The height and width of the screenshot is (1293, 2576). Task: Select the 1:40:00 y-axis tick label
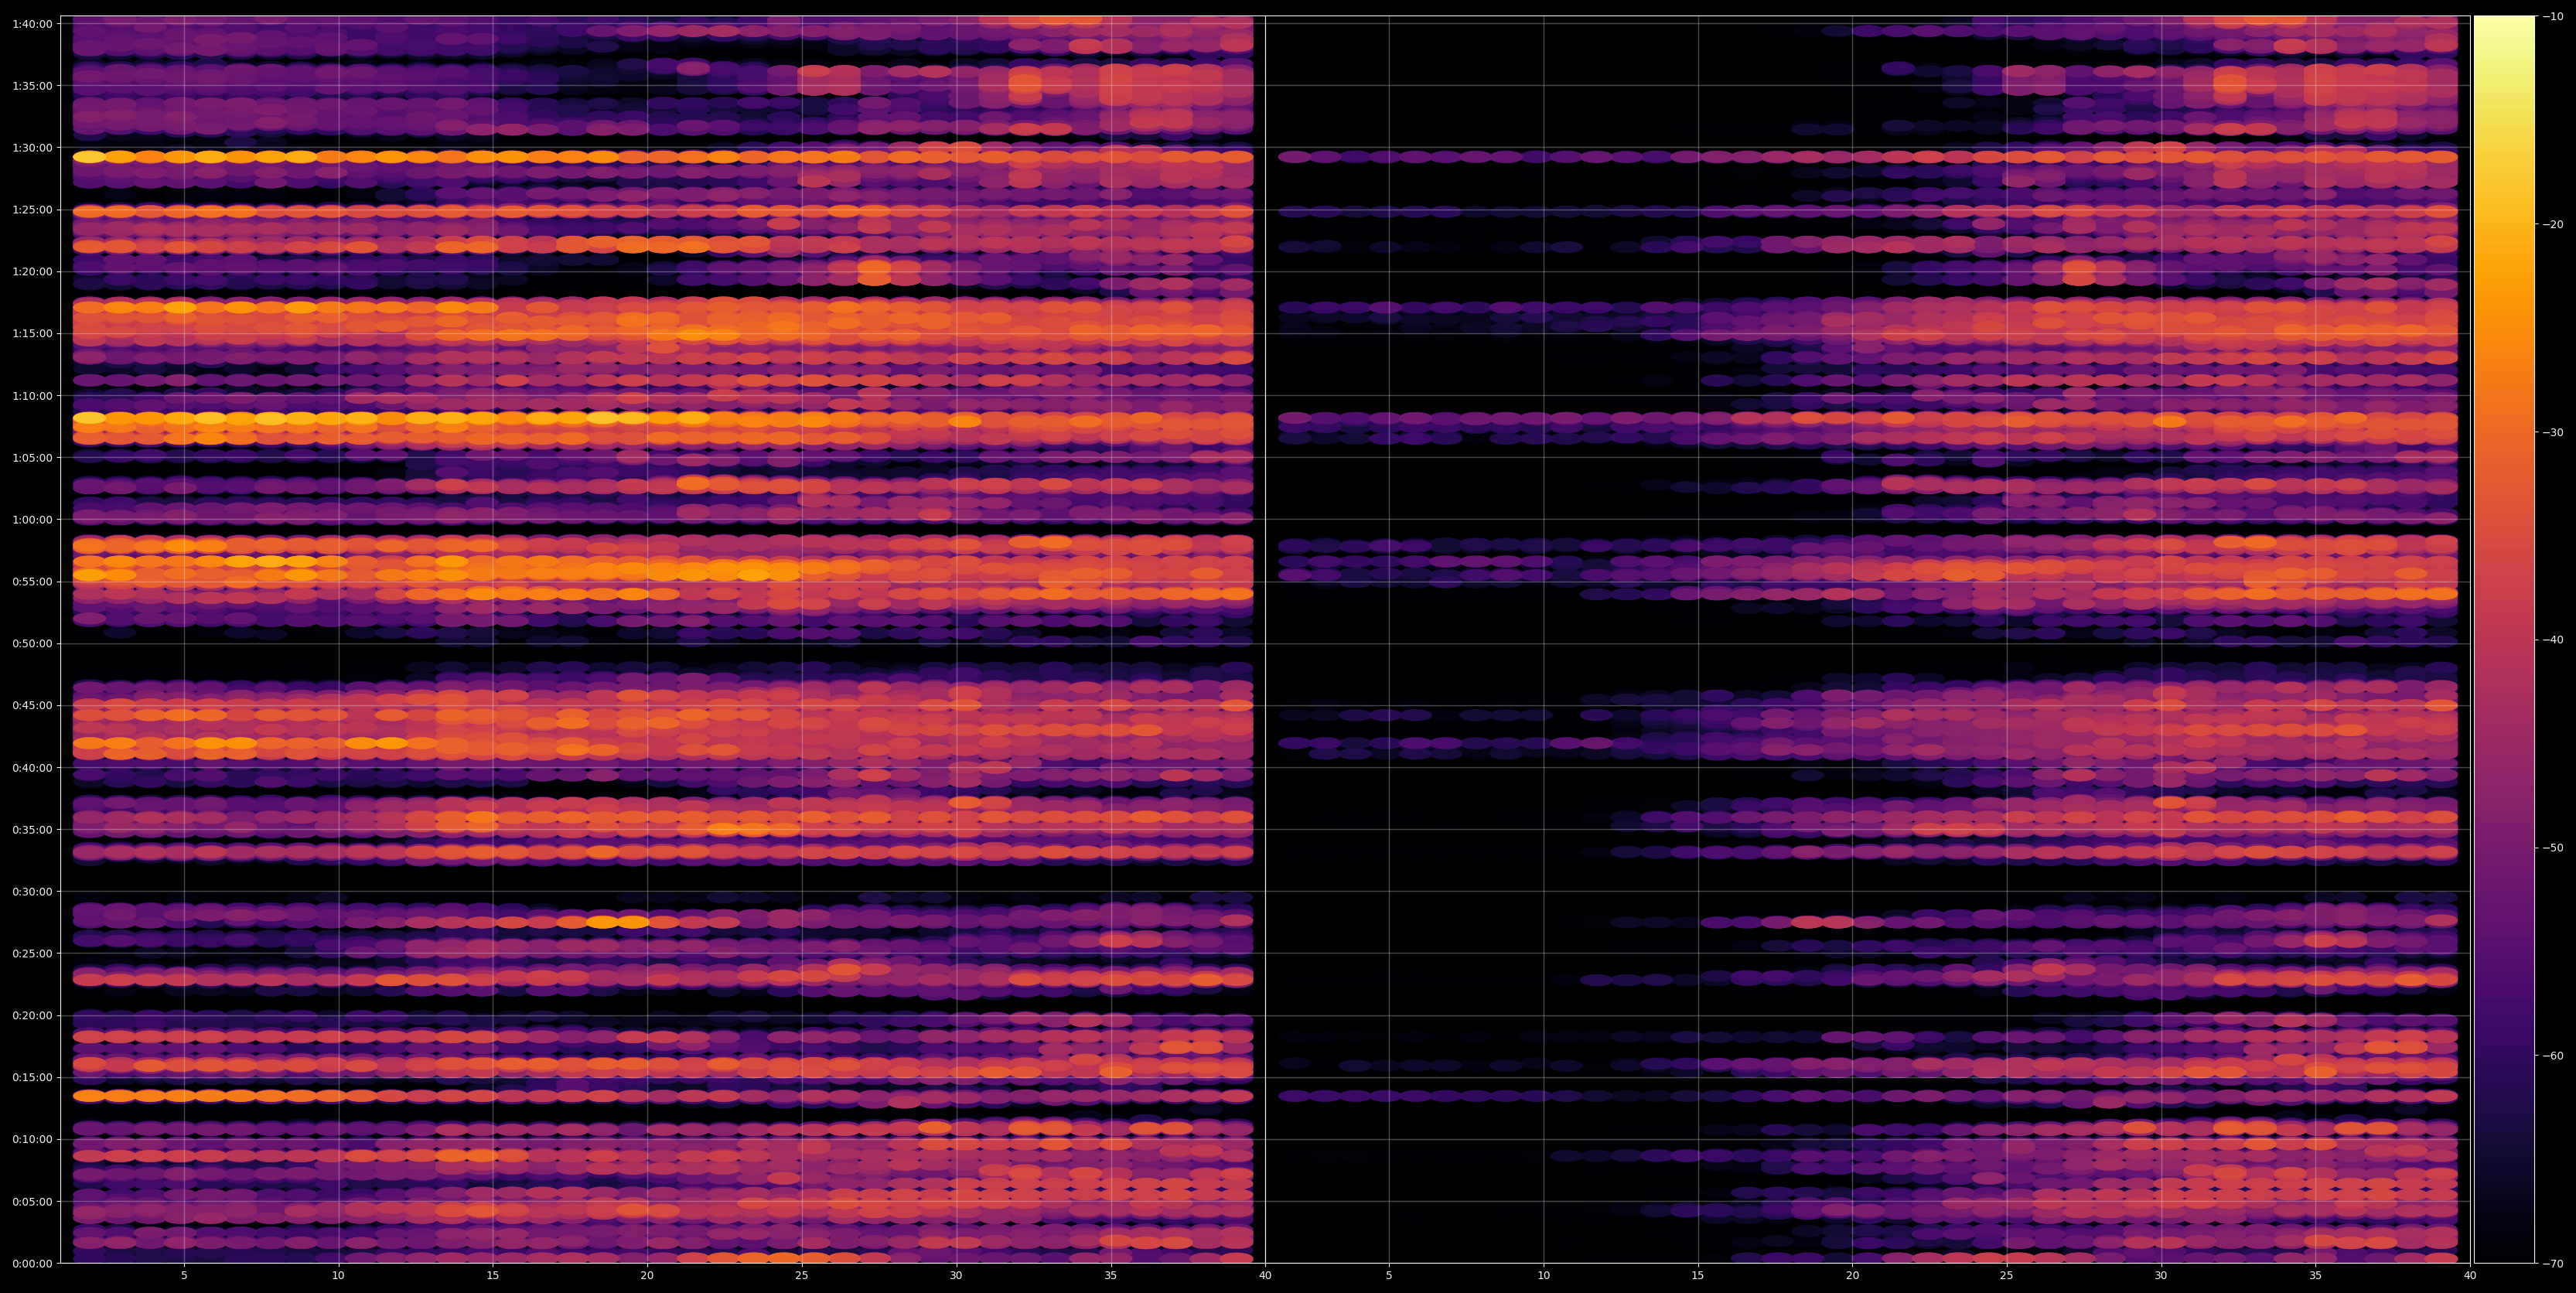click(x=31, y=23)
